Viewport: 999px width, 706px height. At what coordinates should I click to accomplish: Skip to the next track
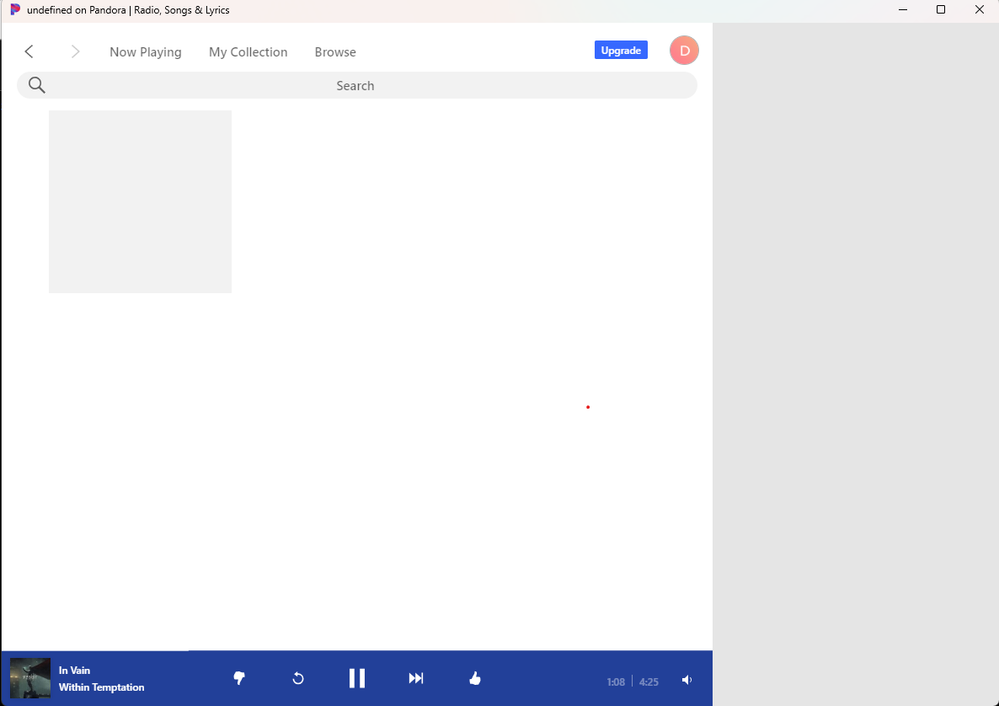(x=416, y=678)
